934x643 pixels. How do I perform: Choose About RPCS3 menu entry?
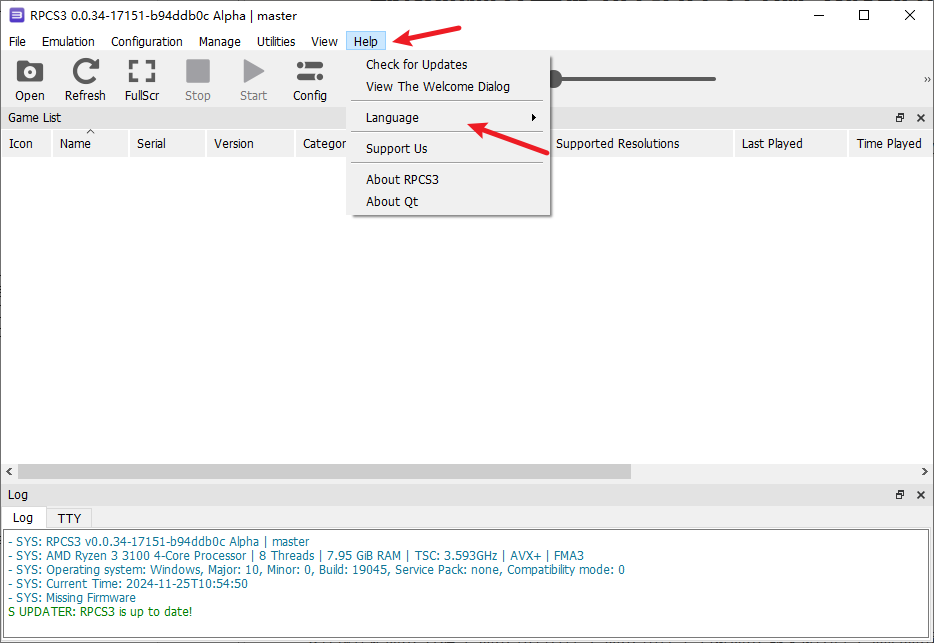(x=402, y=180)
